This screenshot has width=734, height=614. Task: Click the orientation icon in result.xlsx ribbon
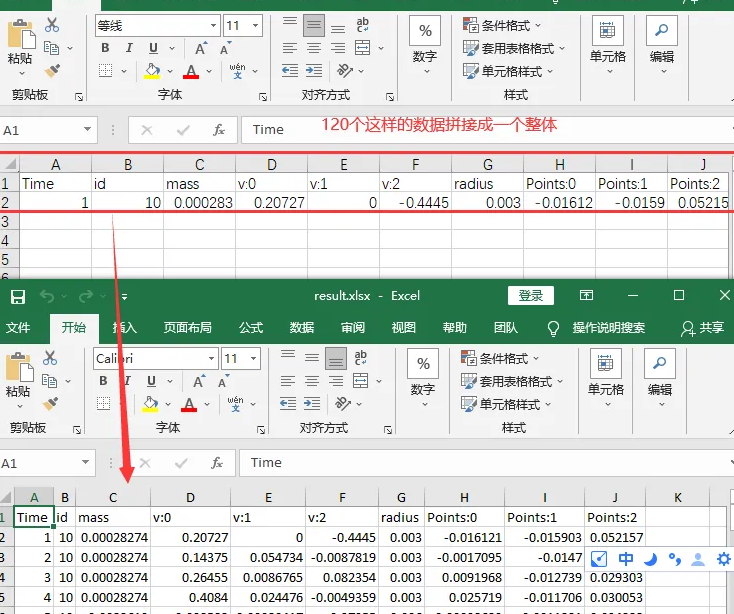click(x=343, y=403)
